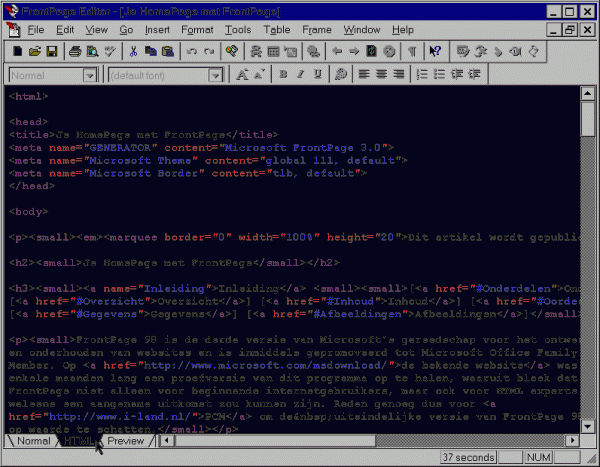Screen dimensions: 600x467
Task: Click the vertical scrollbar up arrow
Action: coord(587,93)
